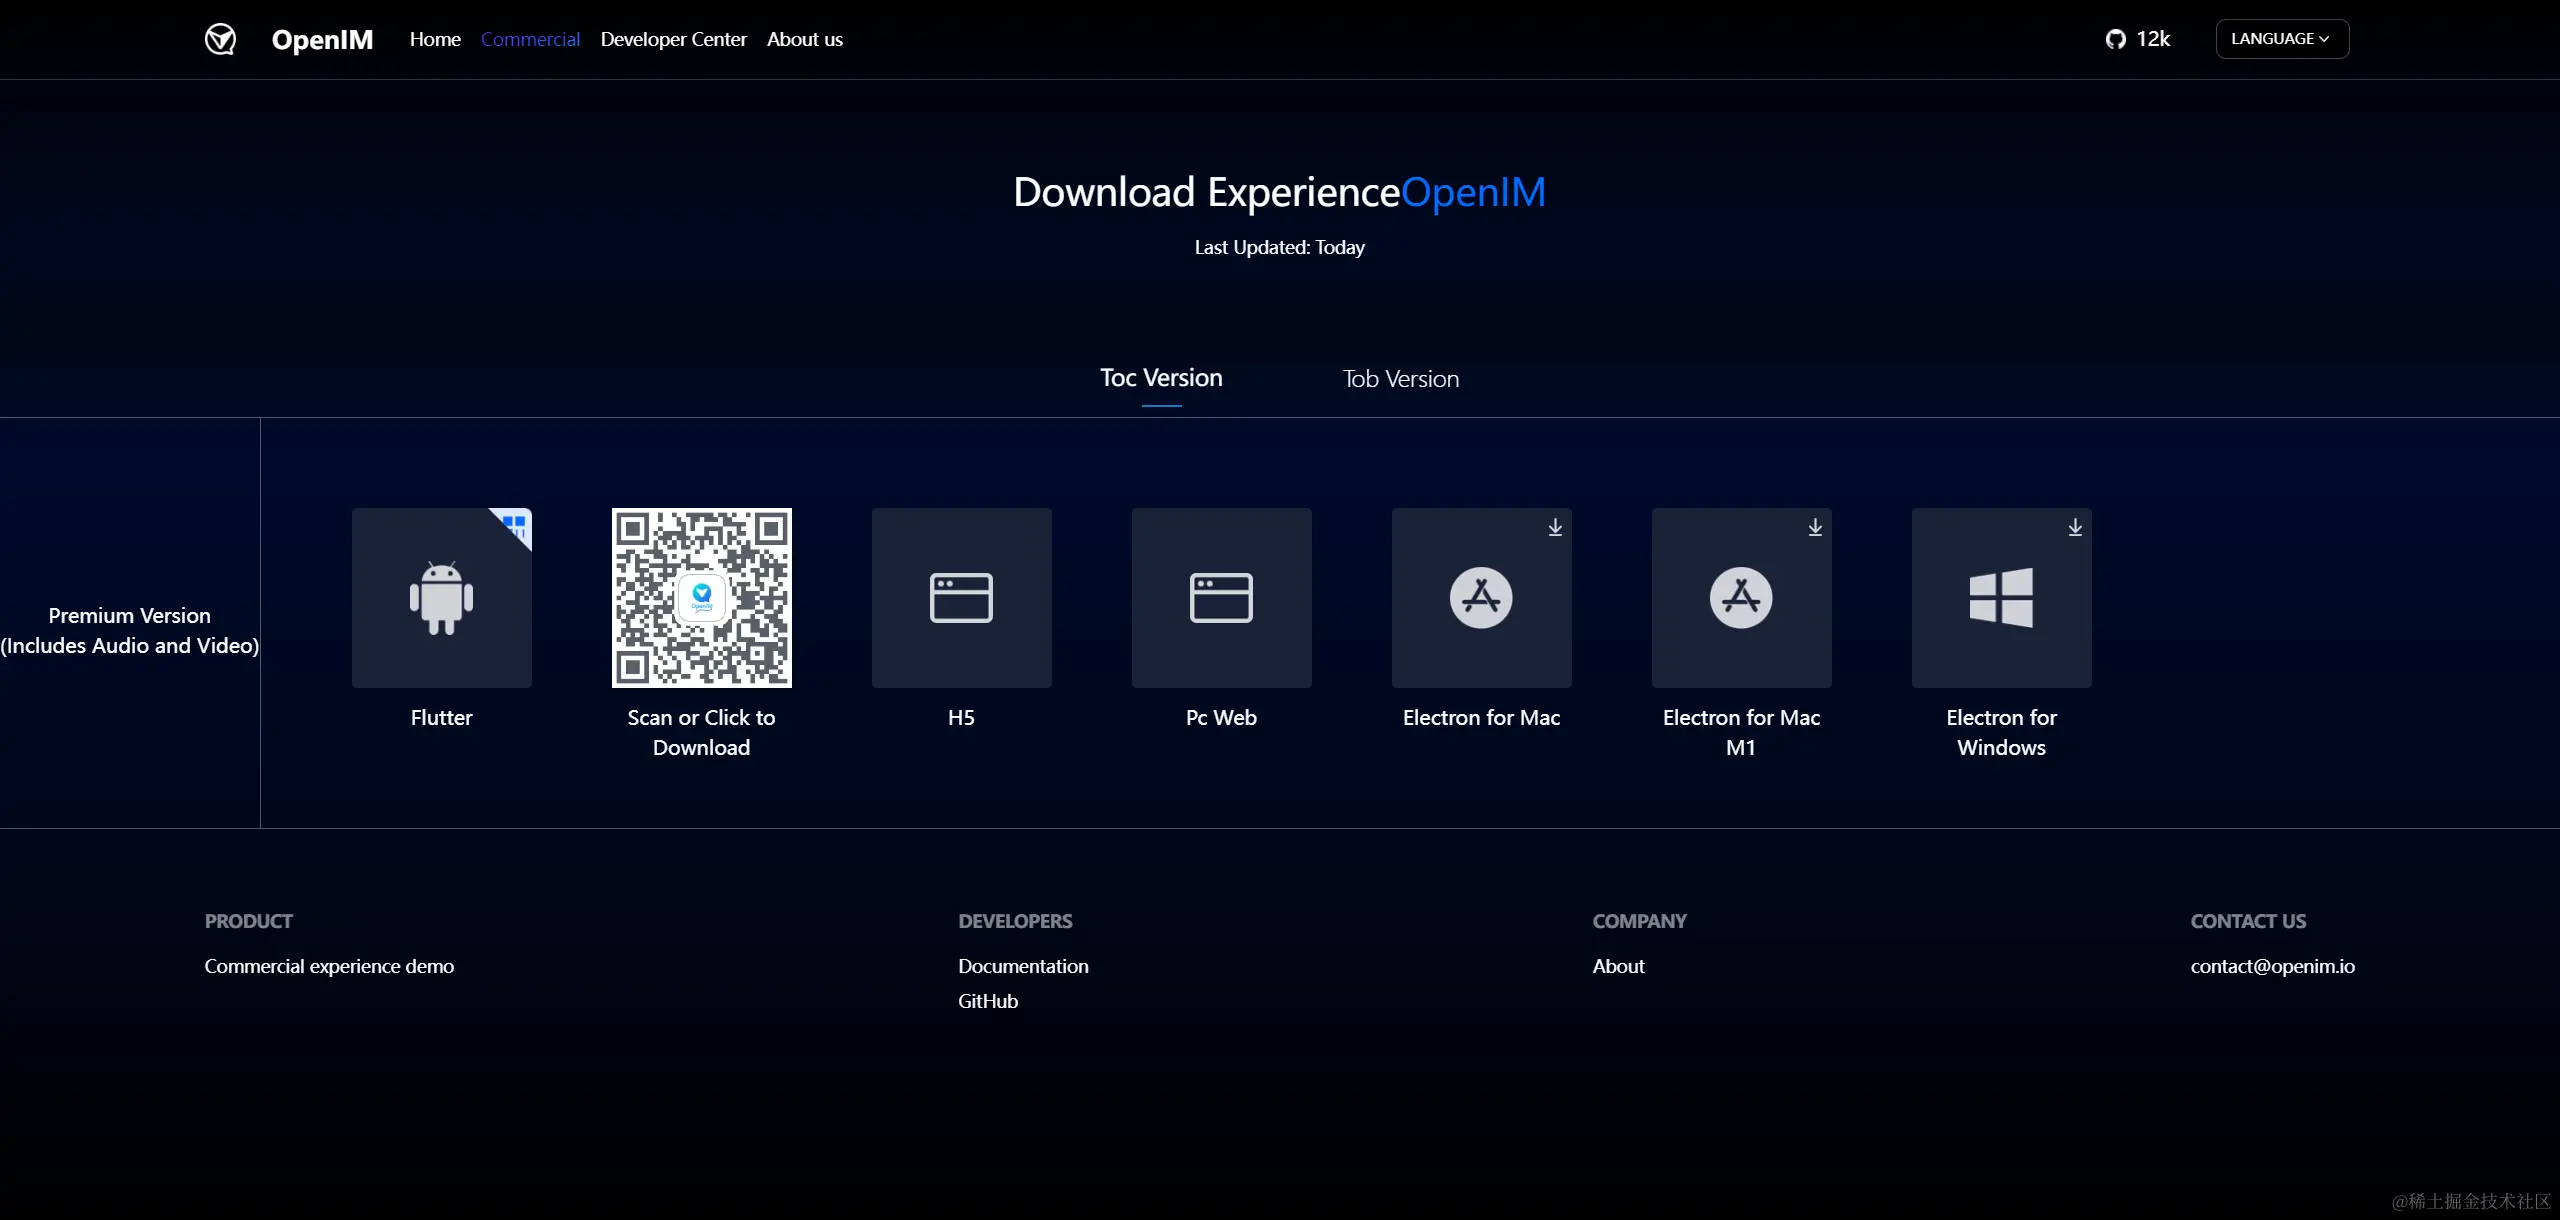This screenshot has height=1220, width=2560.
Task: Click the Flutter Android download icon
Action: click(441, 598)
